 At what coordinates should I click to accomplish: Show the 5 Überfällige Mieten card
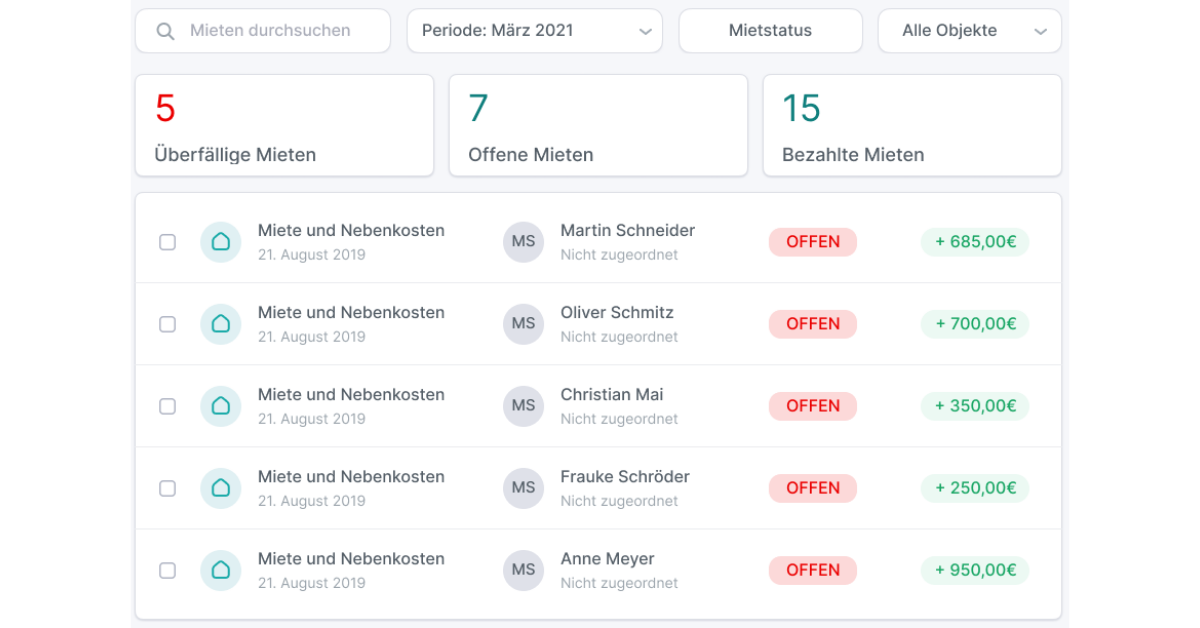point(285,126)
